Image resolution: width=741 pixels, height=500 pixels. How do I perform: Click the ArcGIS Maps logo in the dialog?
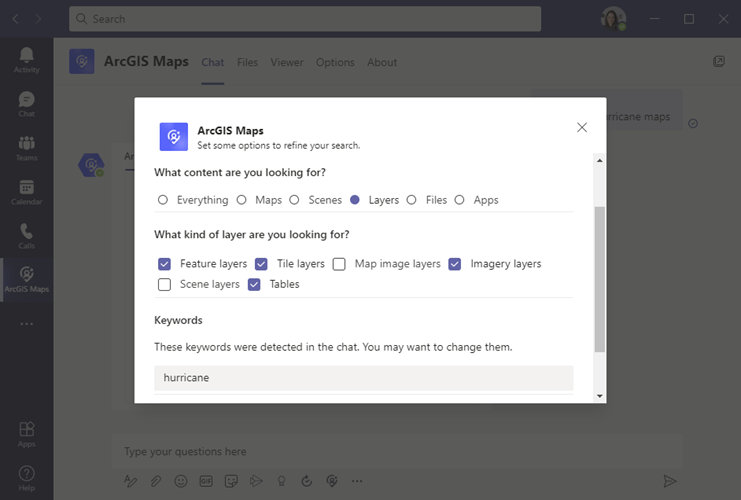(173, 137)
